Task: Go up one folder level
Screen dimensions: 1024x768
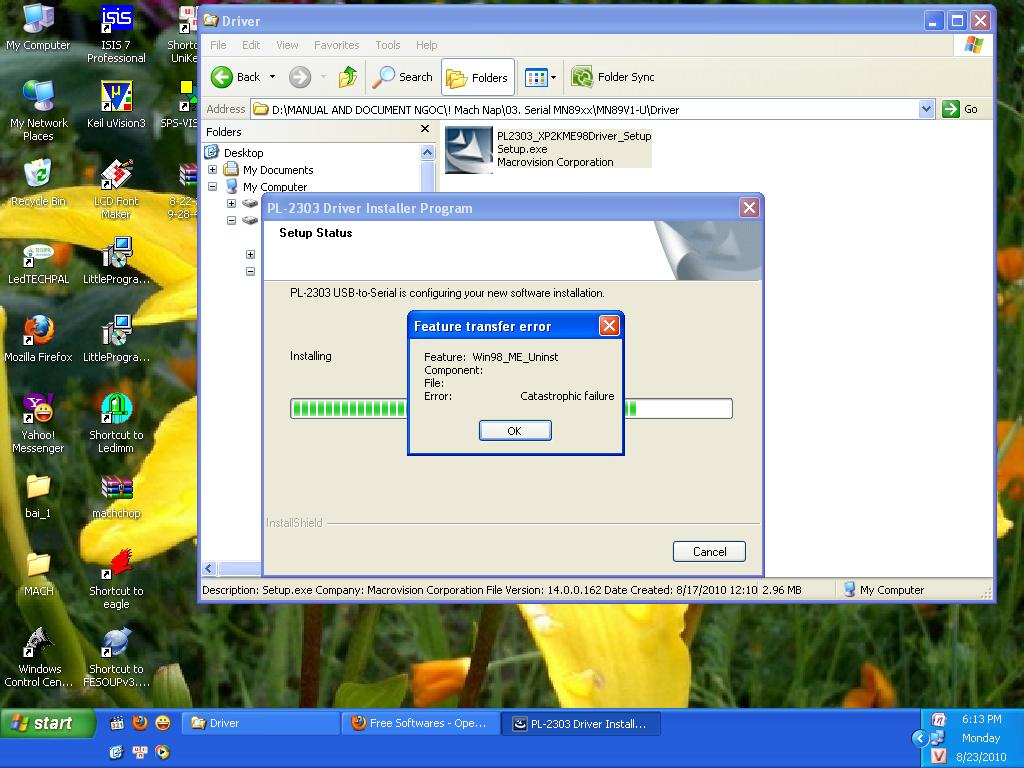Action: tap(347, 77)
